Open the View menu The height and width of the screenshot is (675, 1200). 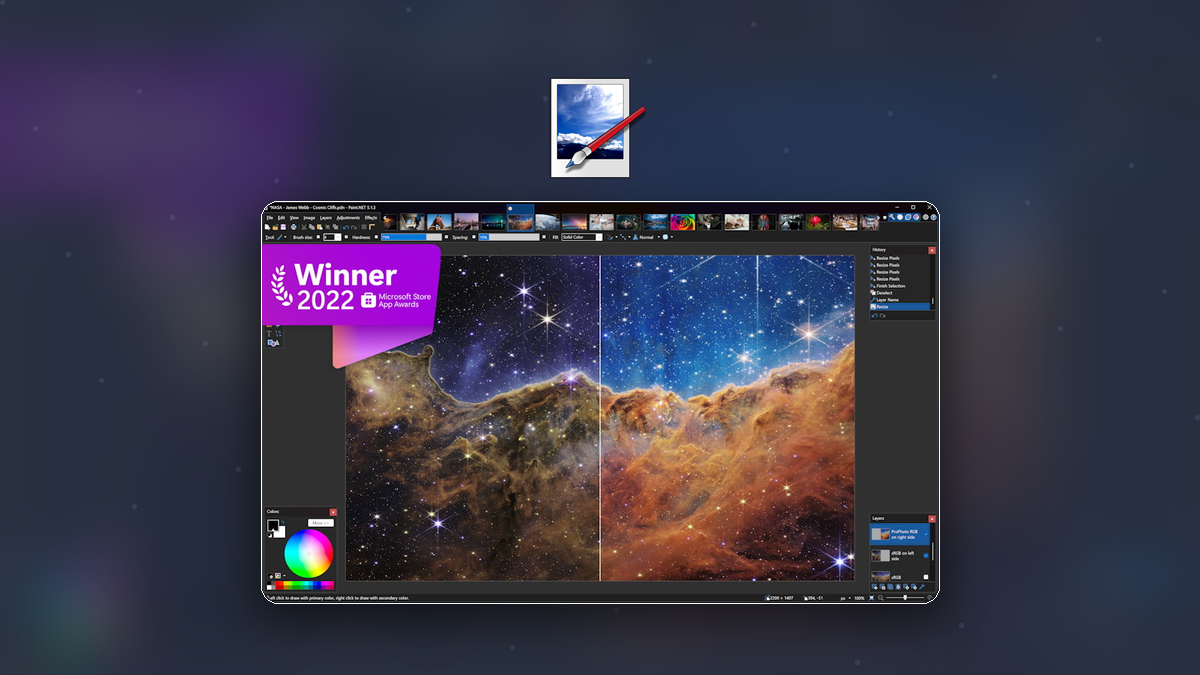click(294, 218)
